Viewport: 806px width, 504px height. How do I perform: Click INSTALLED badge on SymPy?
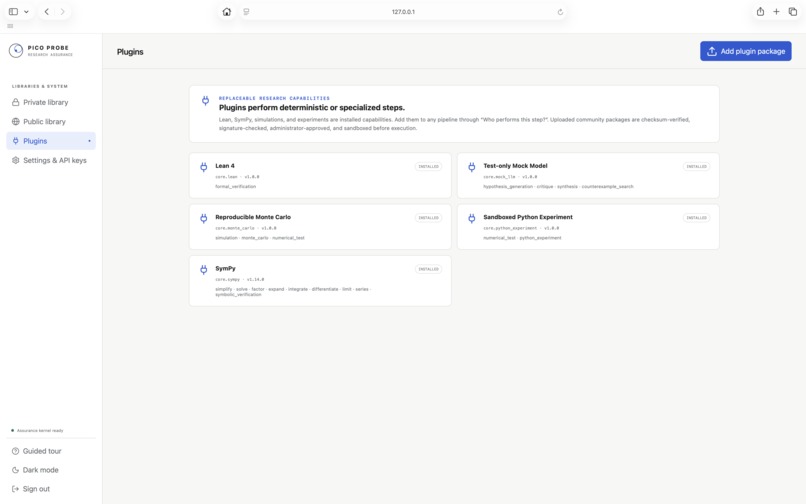click(428, 269)
